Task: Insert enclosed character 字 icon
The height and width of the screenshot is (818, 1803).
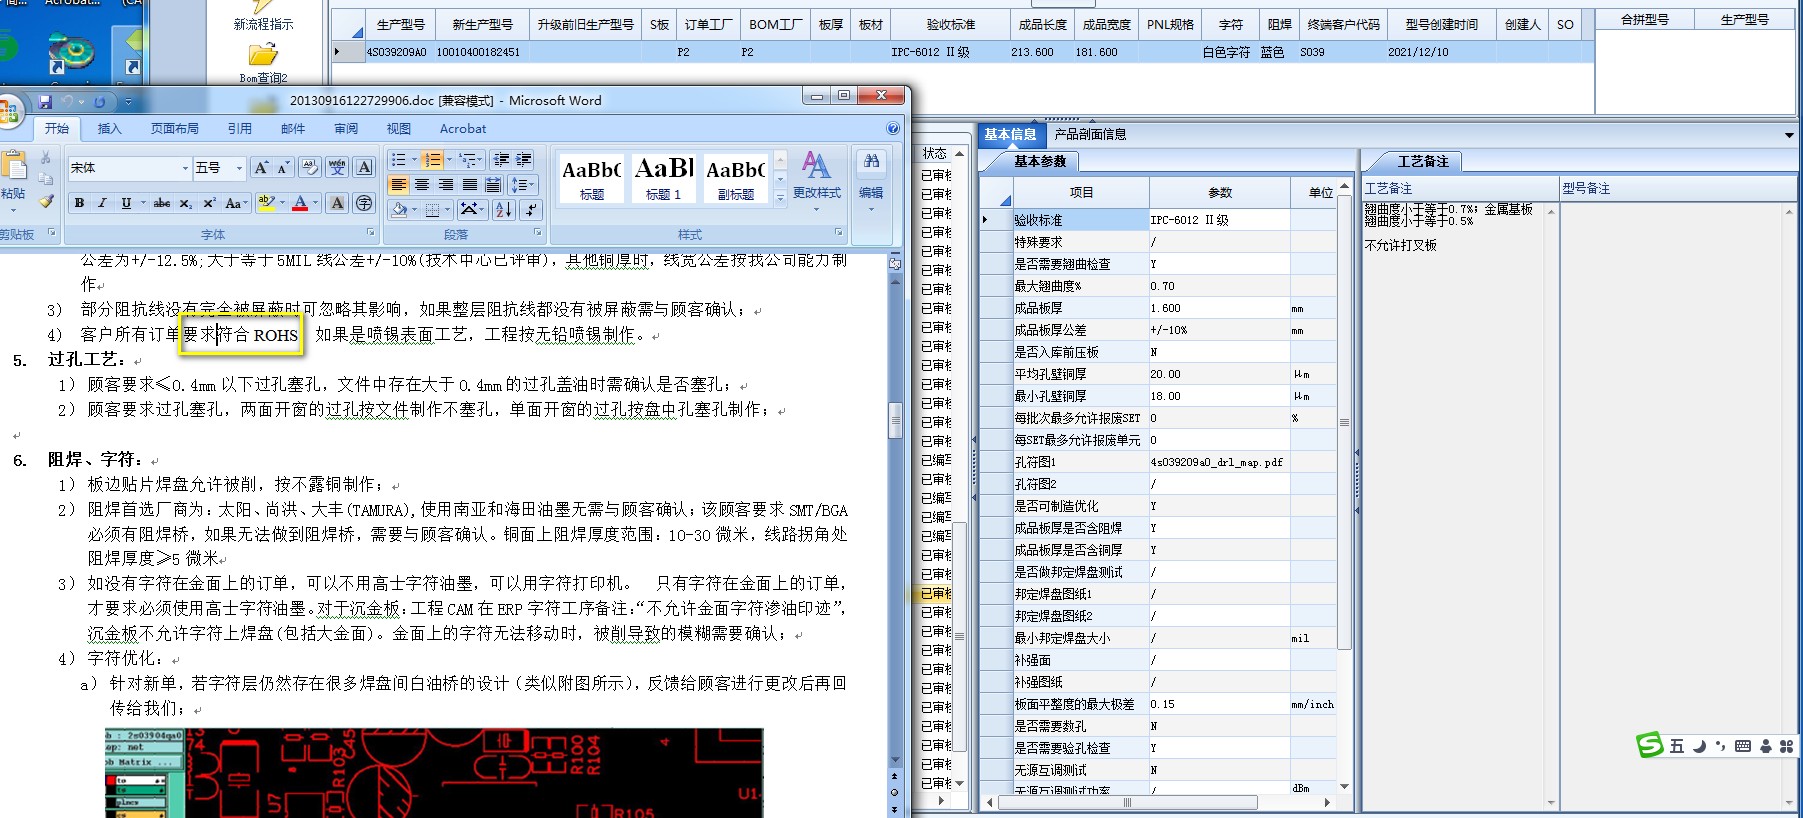Action: pyautogui.click(x=365, y=203)
